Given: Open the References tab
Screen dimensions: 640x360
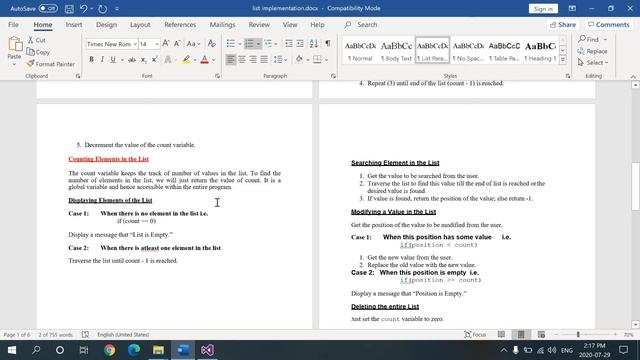Looking at the screenshot, I should [x=180, y=24].
